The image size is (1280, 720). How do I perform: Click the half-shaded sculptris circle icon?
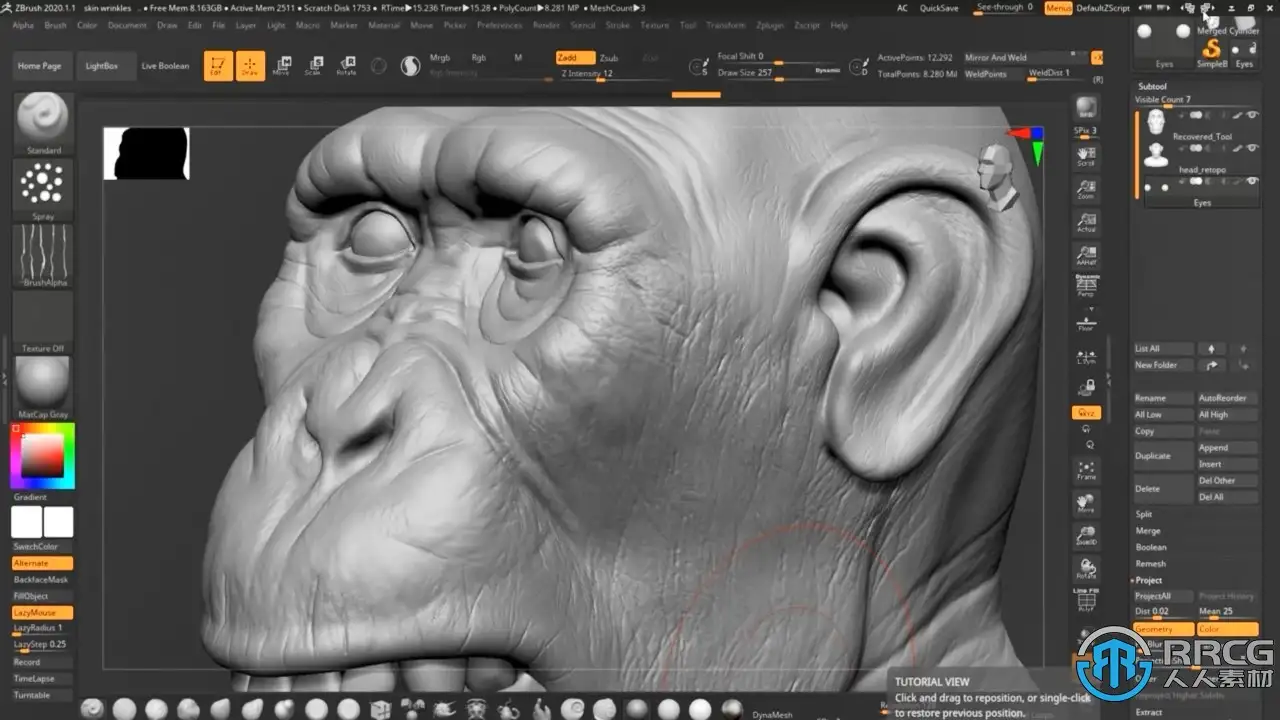point(410,66)
